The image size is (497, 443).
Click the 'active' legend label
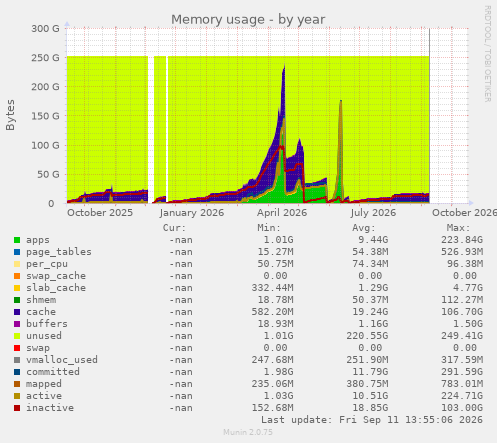(x=44, y=396)
